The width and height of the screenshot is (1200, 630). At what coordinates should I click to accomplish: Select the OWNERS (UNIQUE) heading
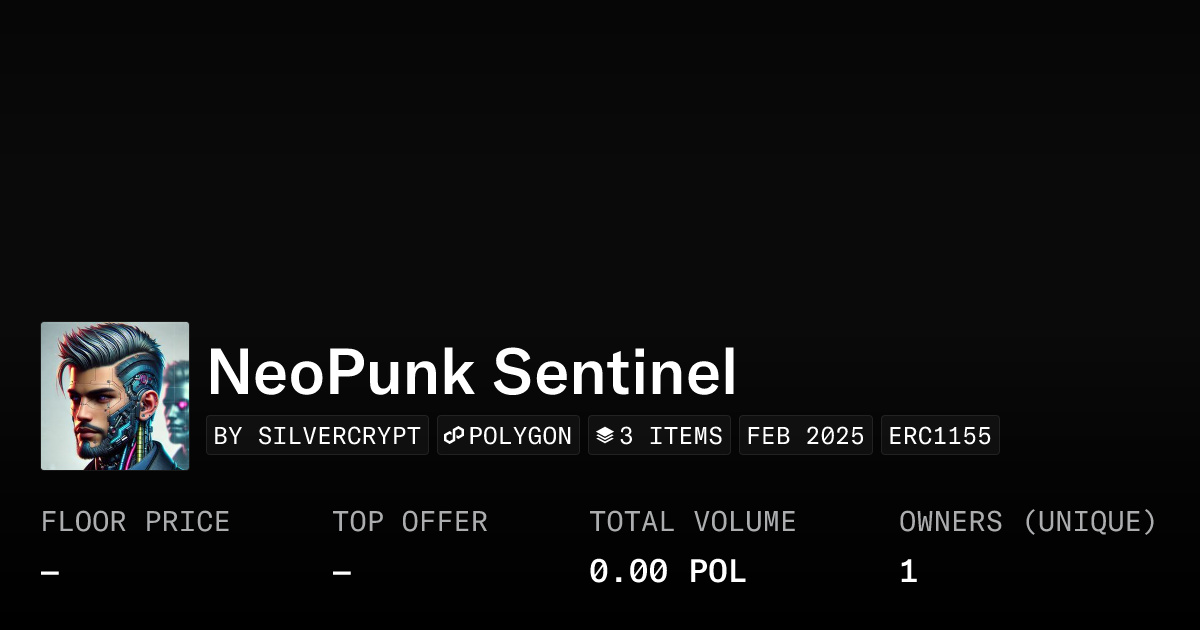click(1028, 521)
